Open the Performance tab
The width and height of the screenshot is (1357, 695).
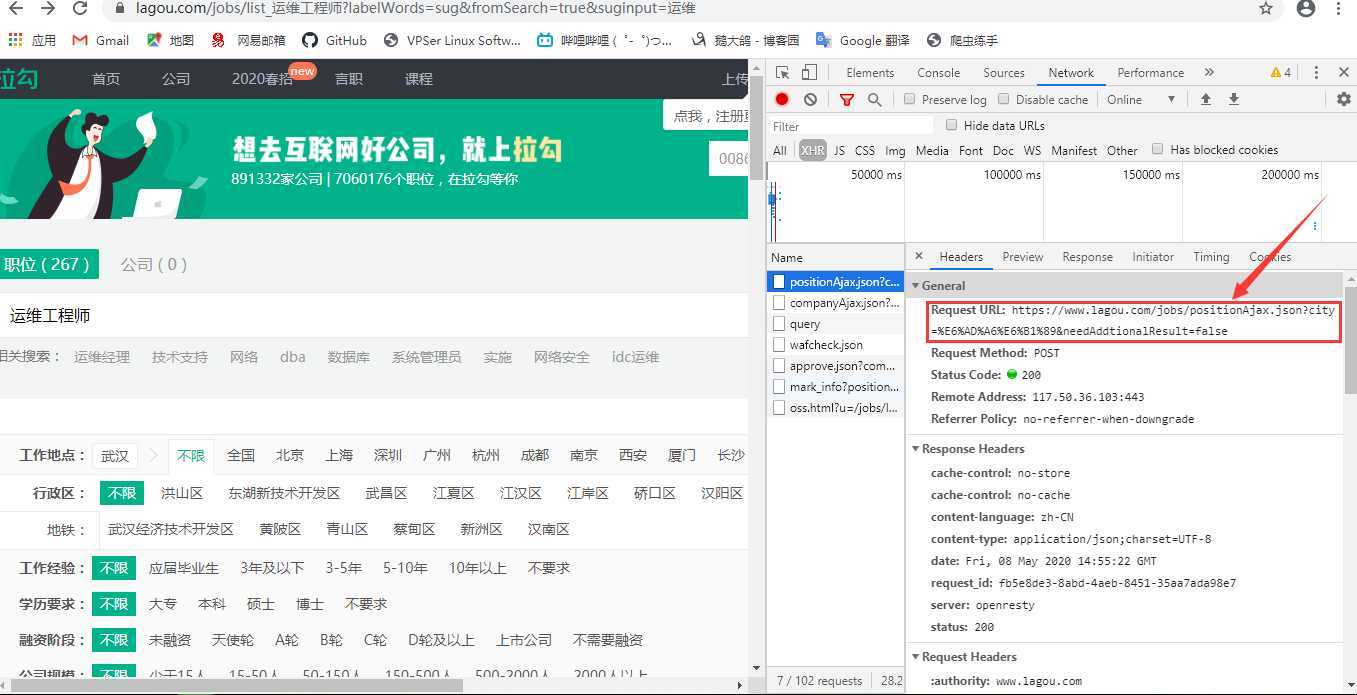[x=1150, y=73]
